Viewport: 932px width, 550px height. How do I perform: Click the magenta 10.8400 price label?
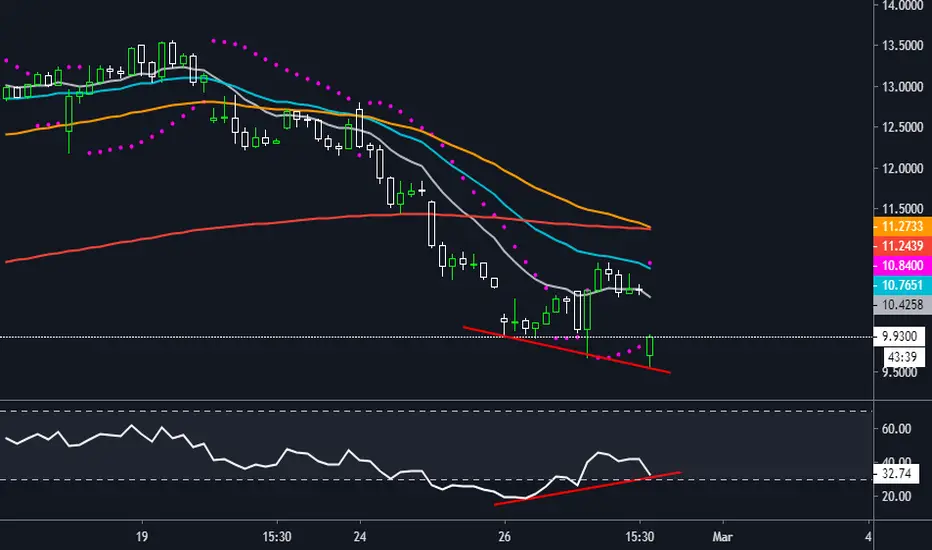click(x=902, y=266)
